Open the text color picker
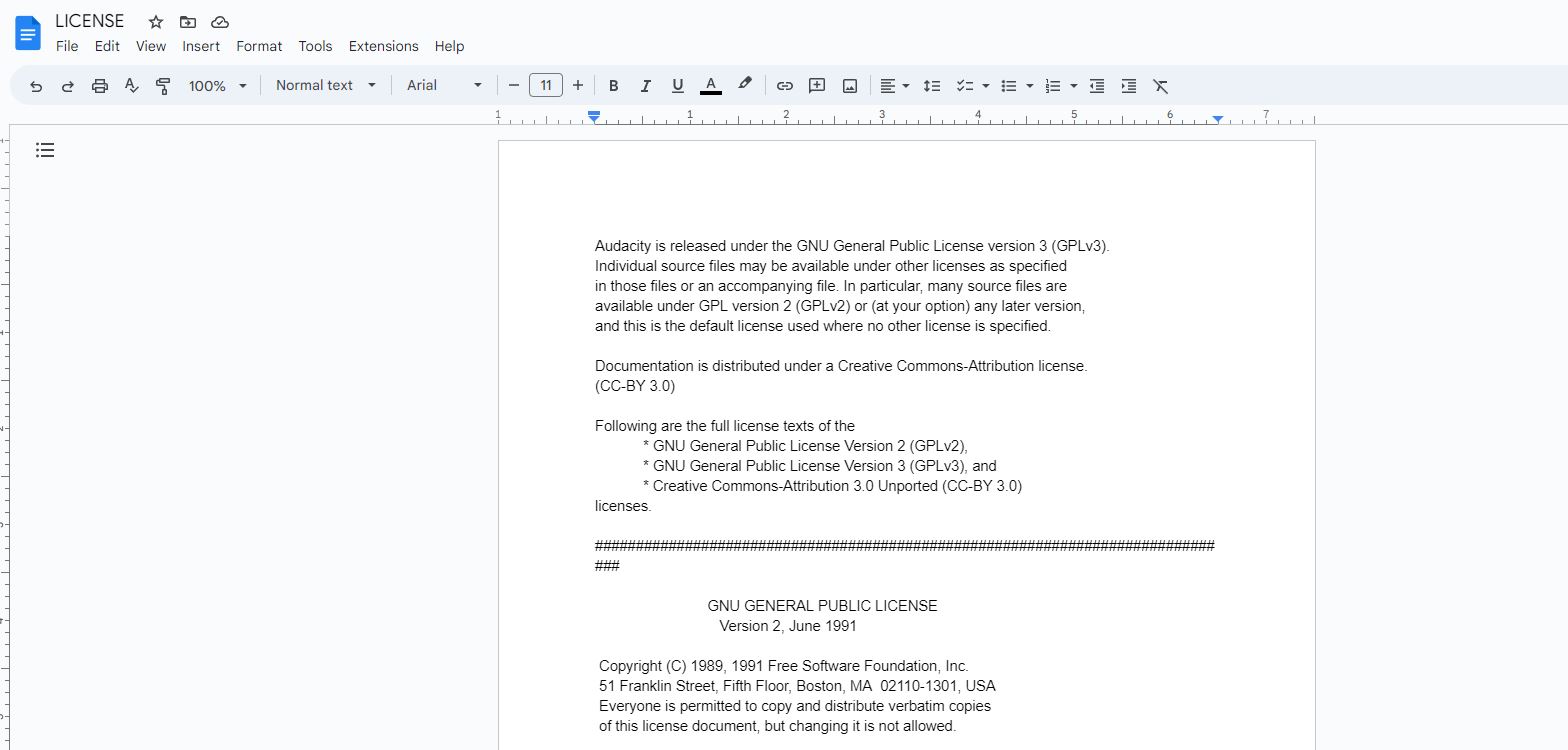 click(x=711, y=86)
